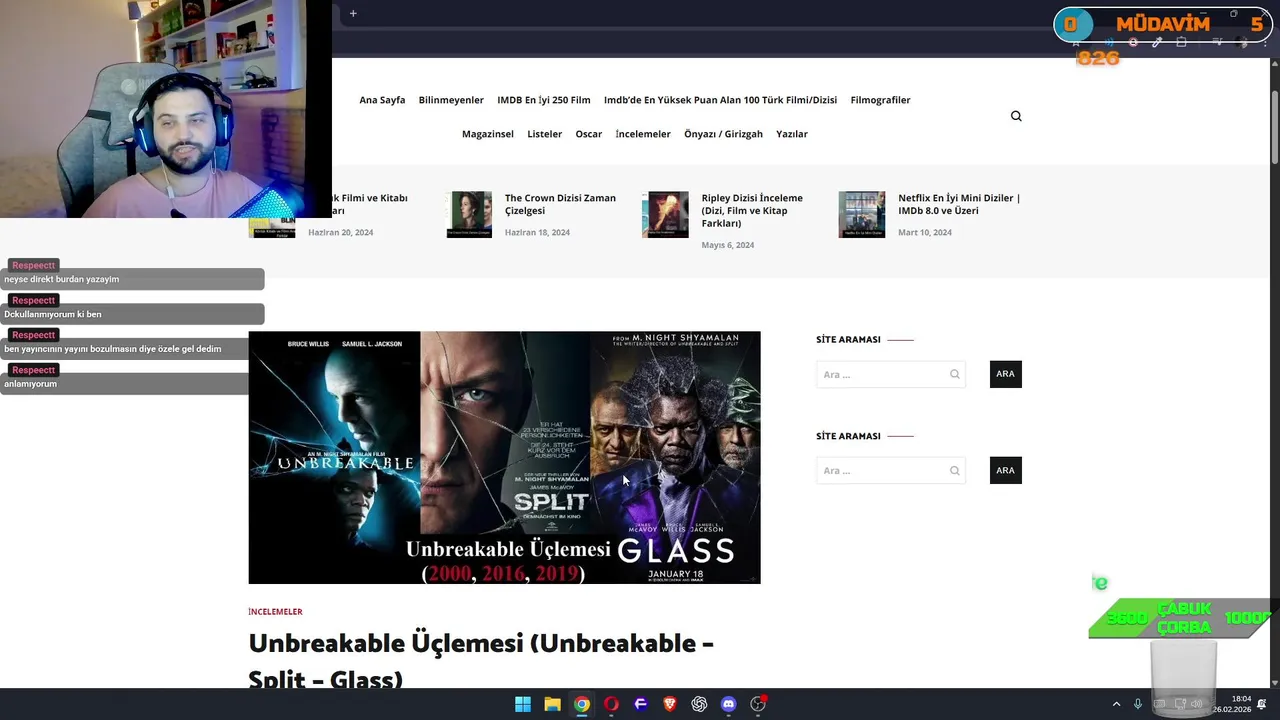Screen dimensions: 1280x720
Task: Open Önyazı / Girizgah menu item
Action: [x=723, y=134]
